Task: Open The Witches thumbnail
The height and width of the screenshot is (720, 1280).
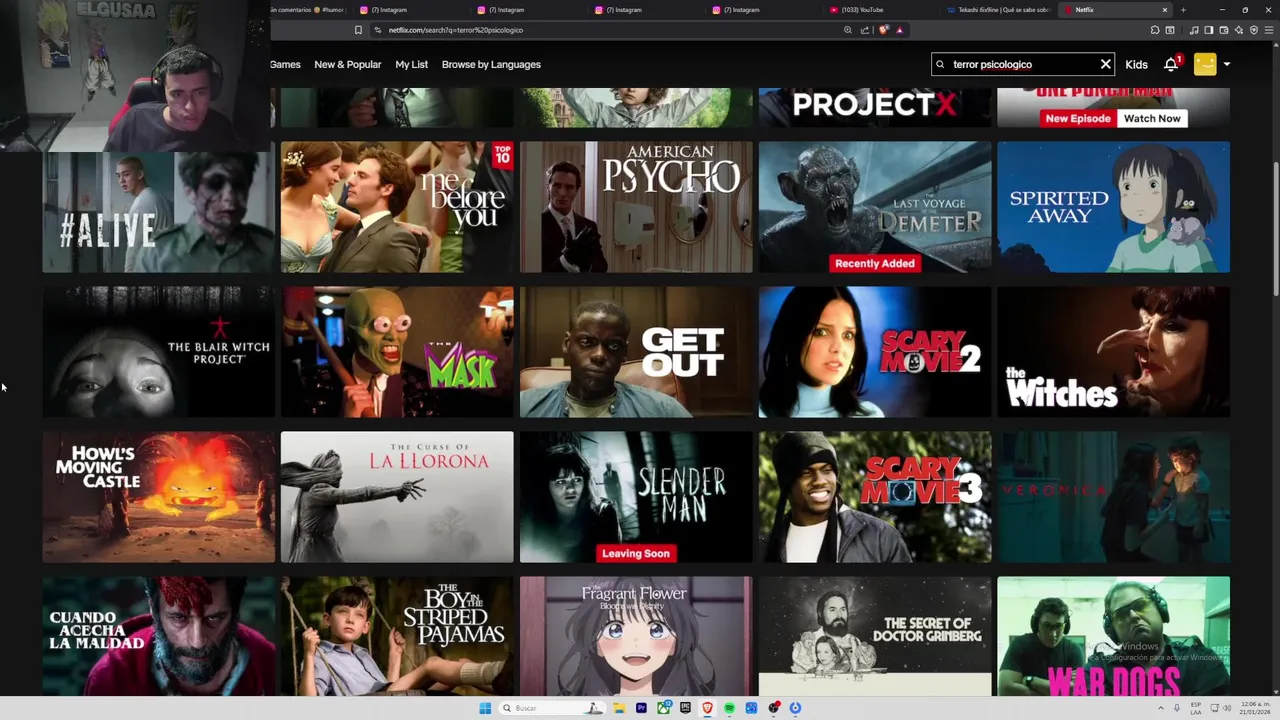Action: tap(1113, 352)
